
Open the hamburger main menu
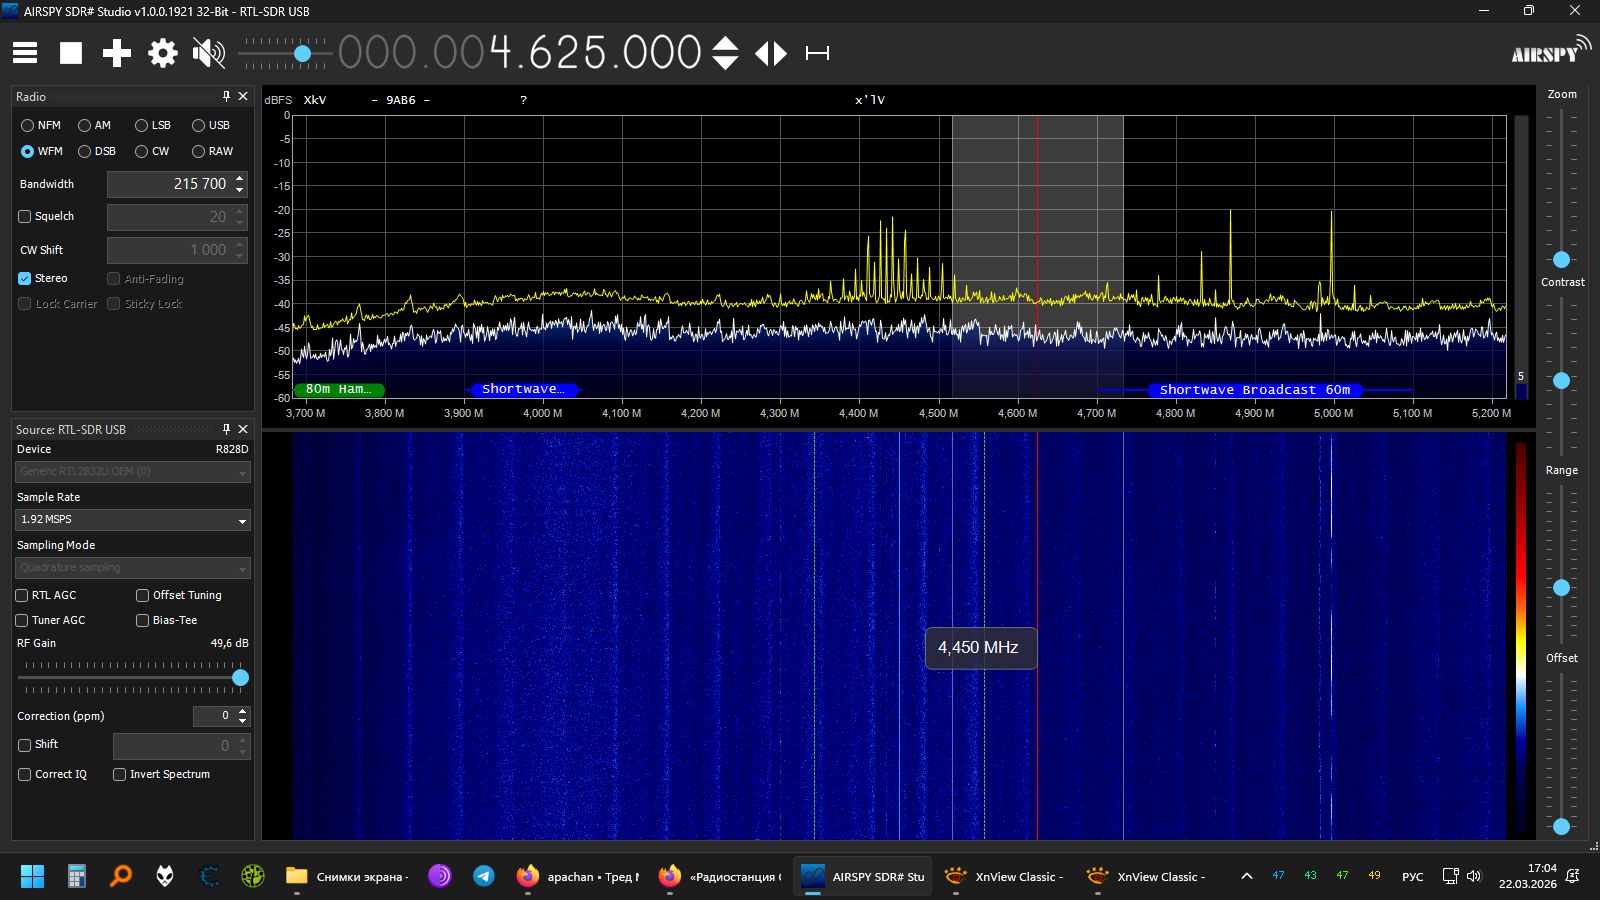[25, 53]
